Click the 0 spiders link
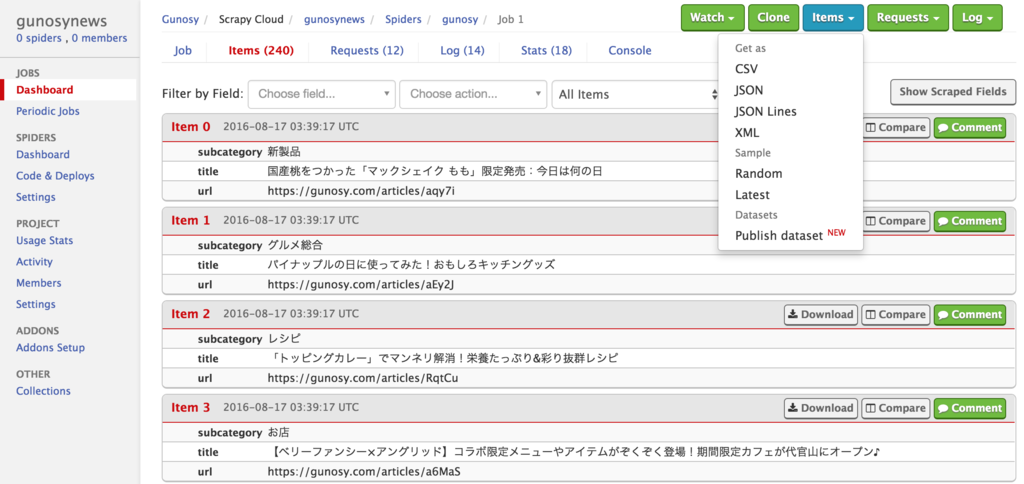The image size is (1024, 484). (39, 38)
